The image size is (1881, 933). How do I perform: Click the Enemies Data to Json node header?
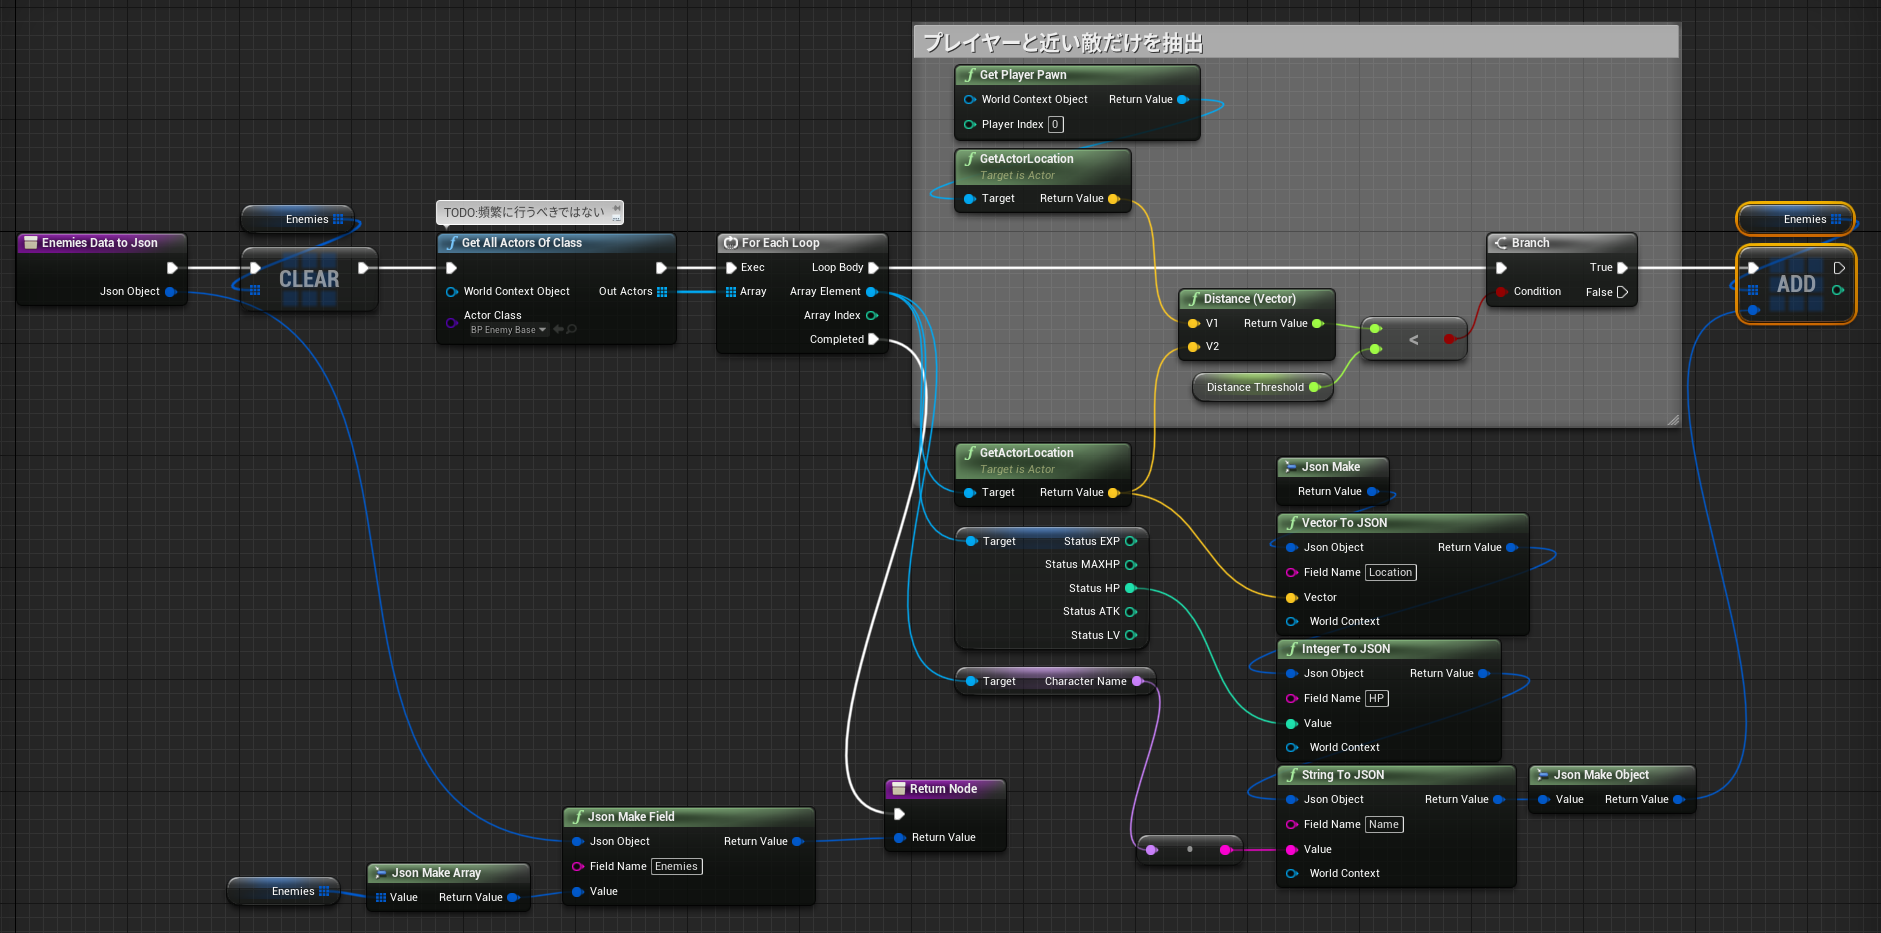tap(101, 243)
